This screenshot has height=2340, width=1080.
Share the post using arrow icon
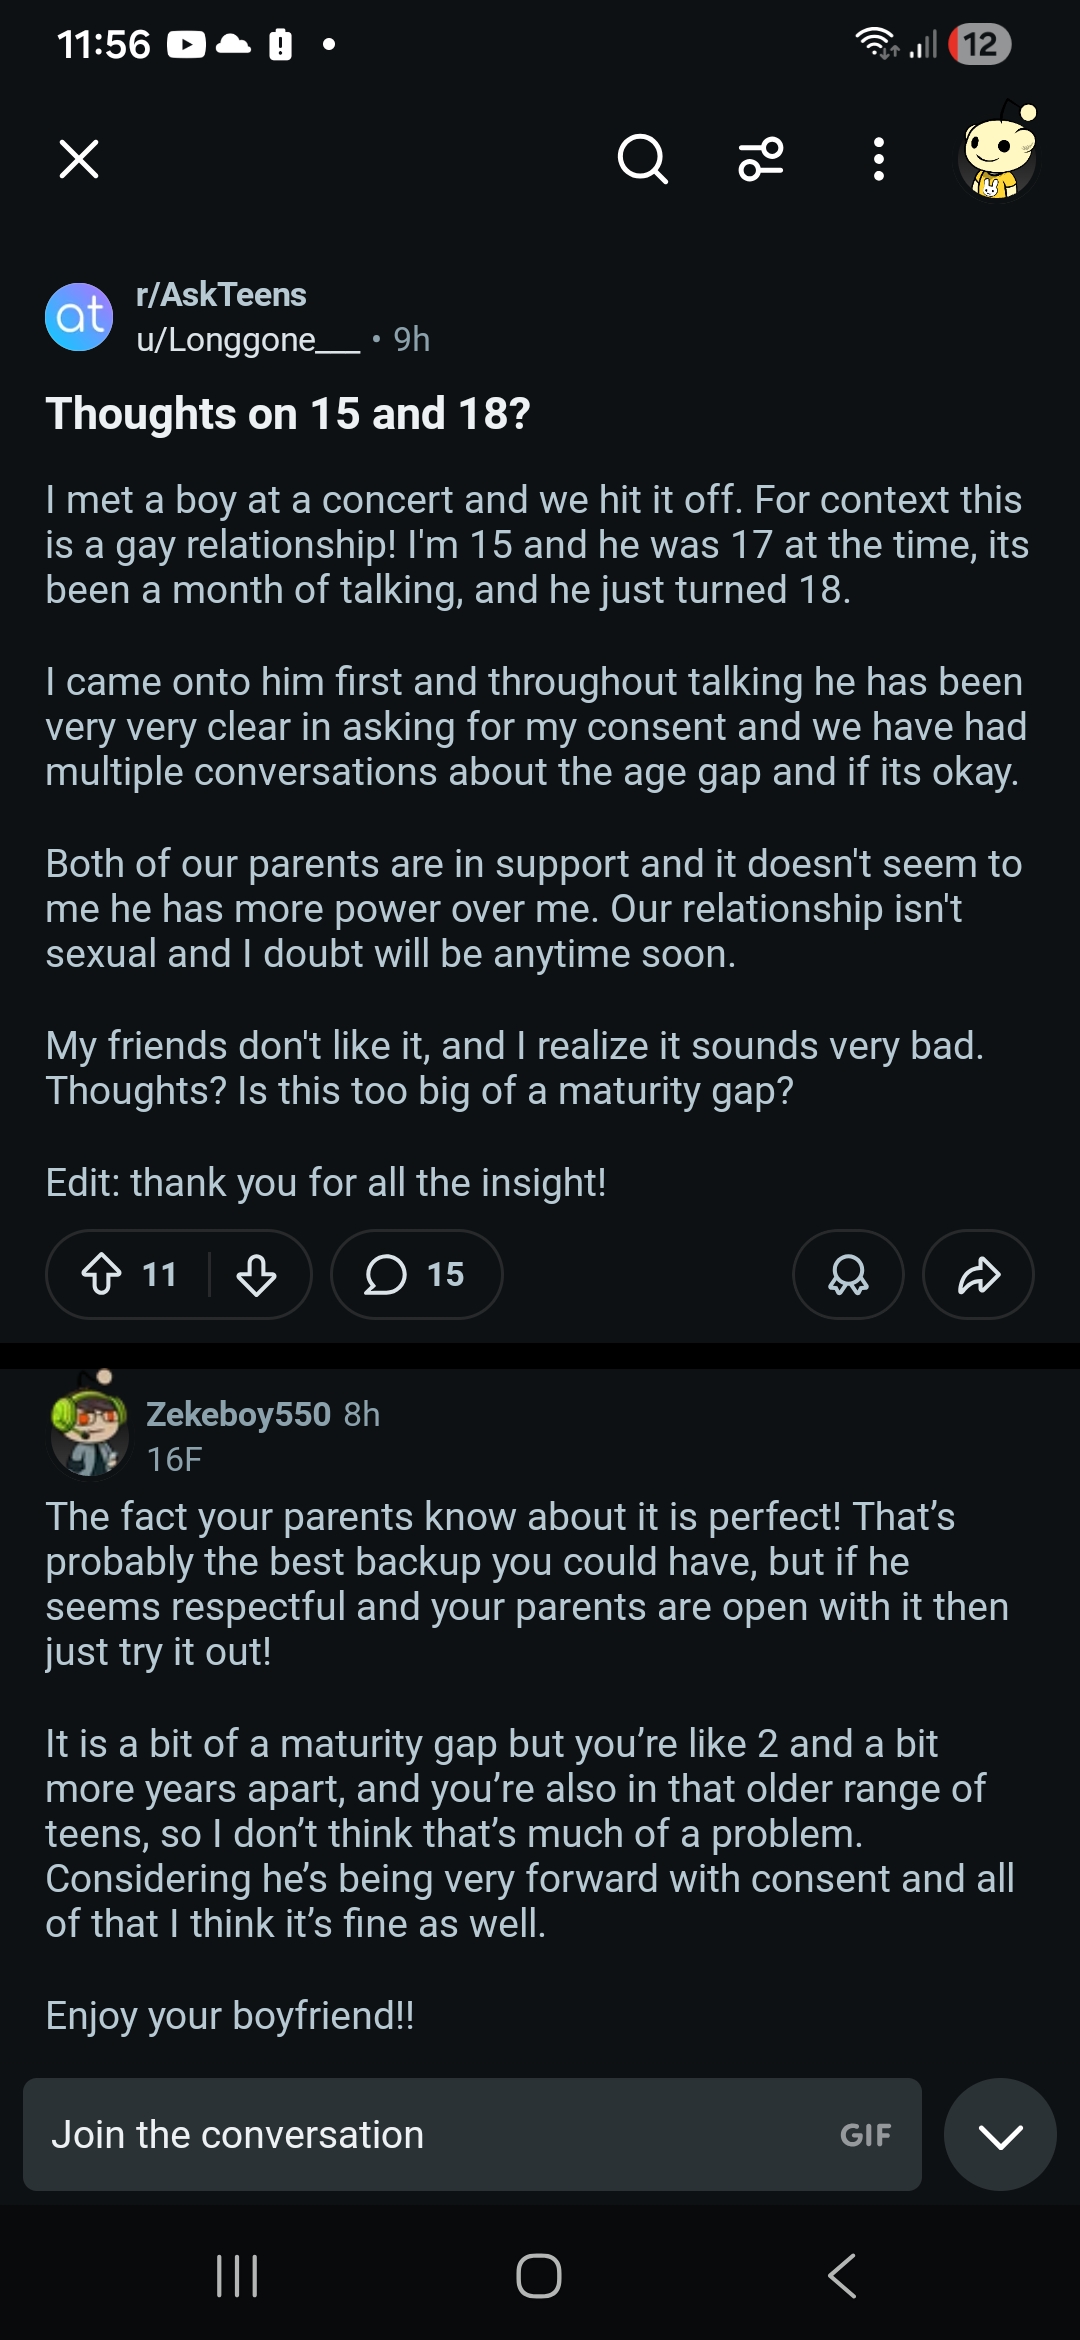pyautogui.click(x=978, y=1274)
